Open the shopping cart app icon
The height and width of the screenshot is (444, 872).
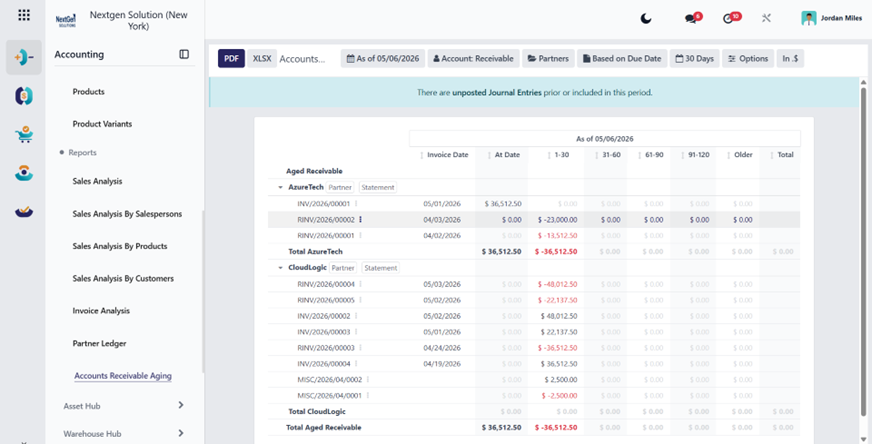[24, 135]
